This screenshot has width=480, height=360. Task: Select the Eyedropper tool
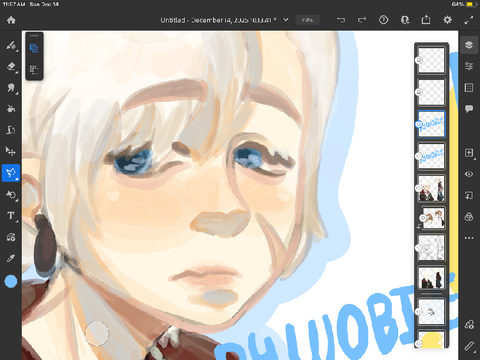(11, 258)
